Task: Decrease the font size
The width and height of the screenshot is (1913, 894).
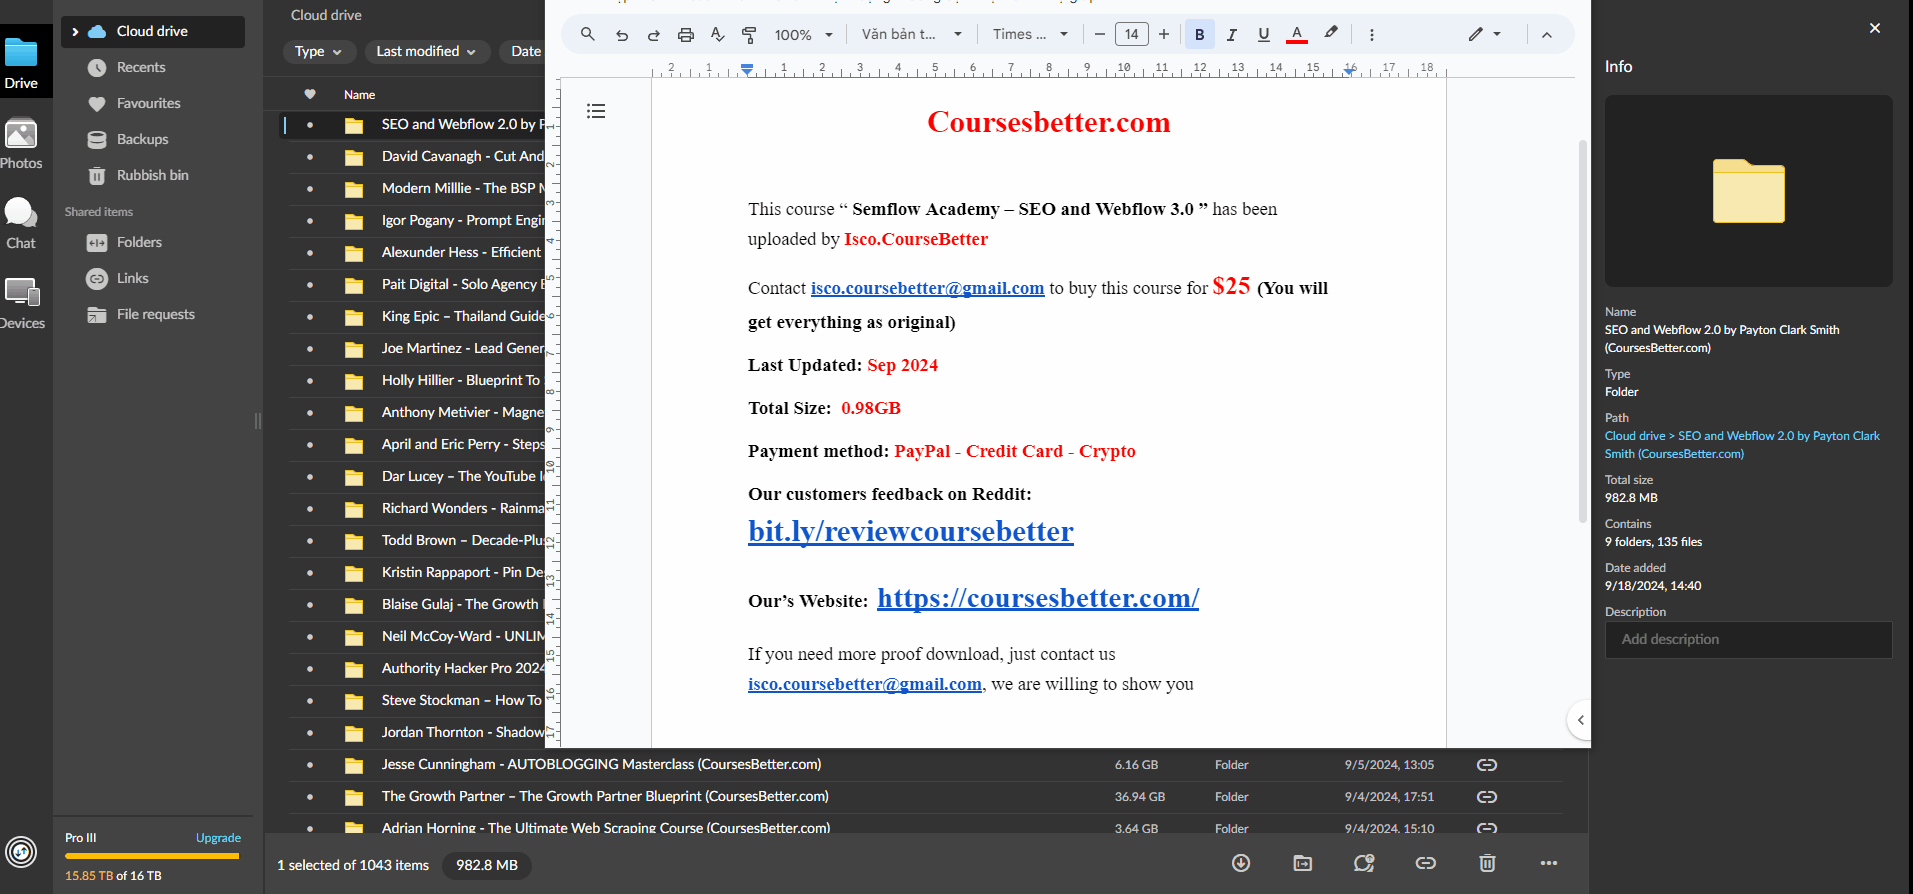Action: click(x=1099, y=35)
